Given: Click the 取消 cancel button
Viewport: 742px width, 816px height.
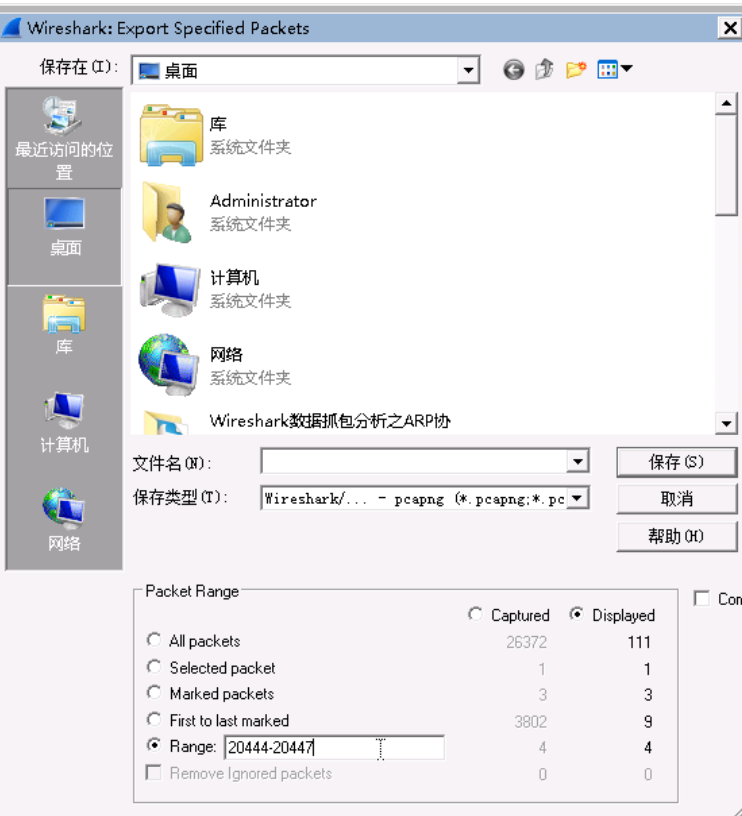Looking at the screenshot, I should pos(676,499).
